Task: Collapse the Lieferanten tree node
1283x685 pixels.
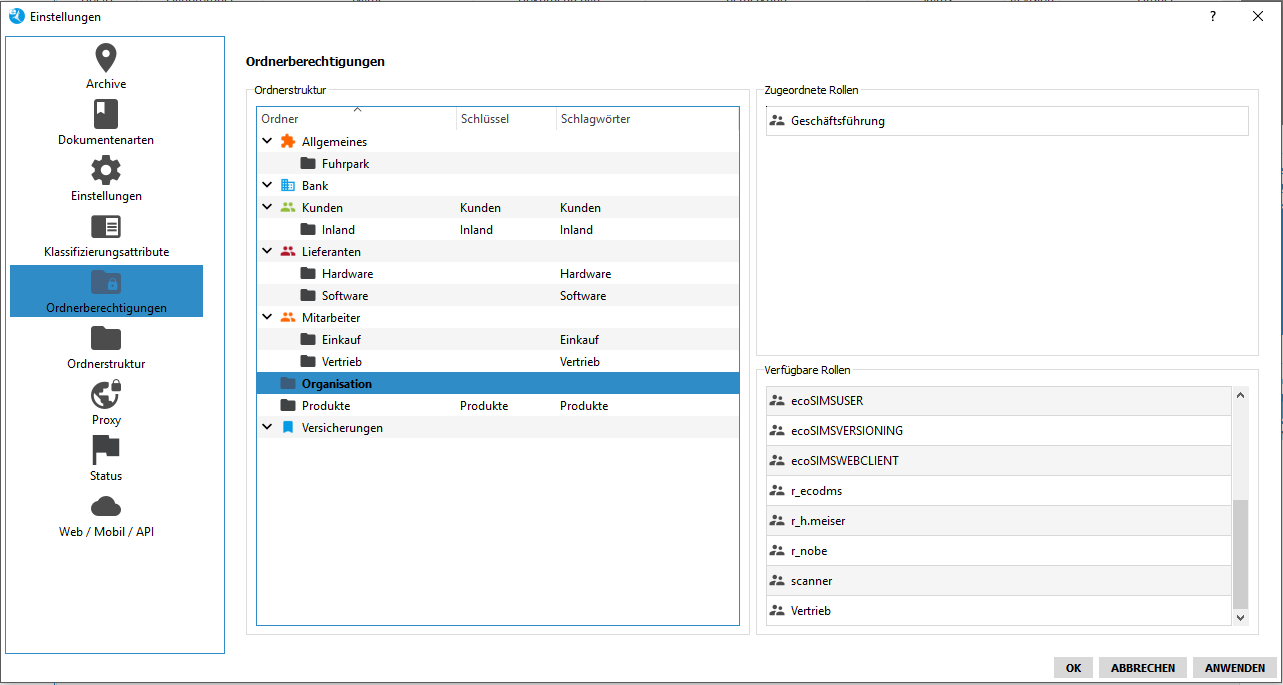Action: point(267,252)
